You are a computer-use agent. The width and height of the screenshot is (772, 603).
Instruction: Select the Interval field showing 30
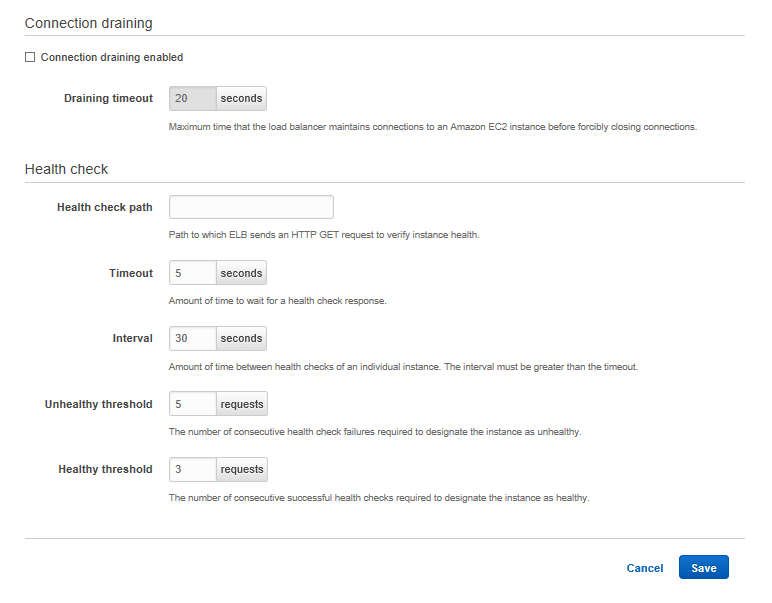193,339
